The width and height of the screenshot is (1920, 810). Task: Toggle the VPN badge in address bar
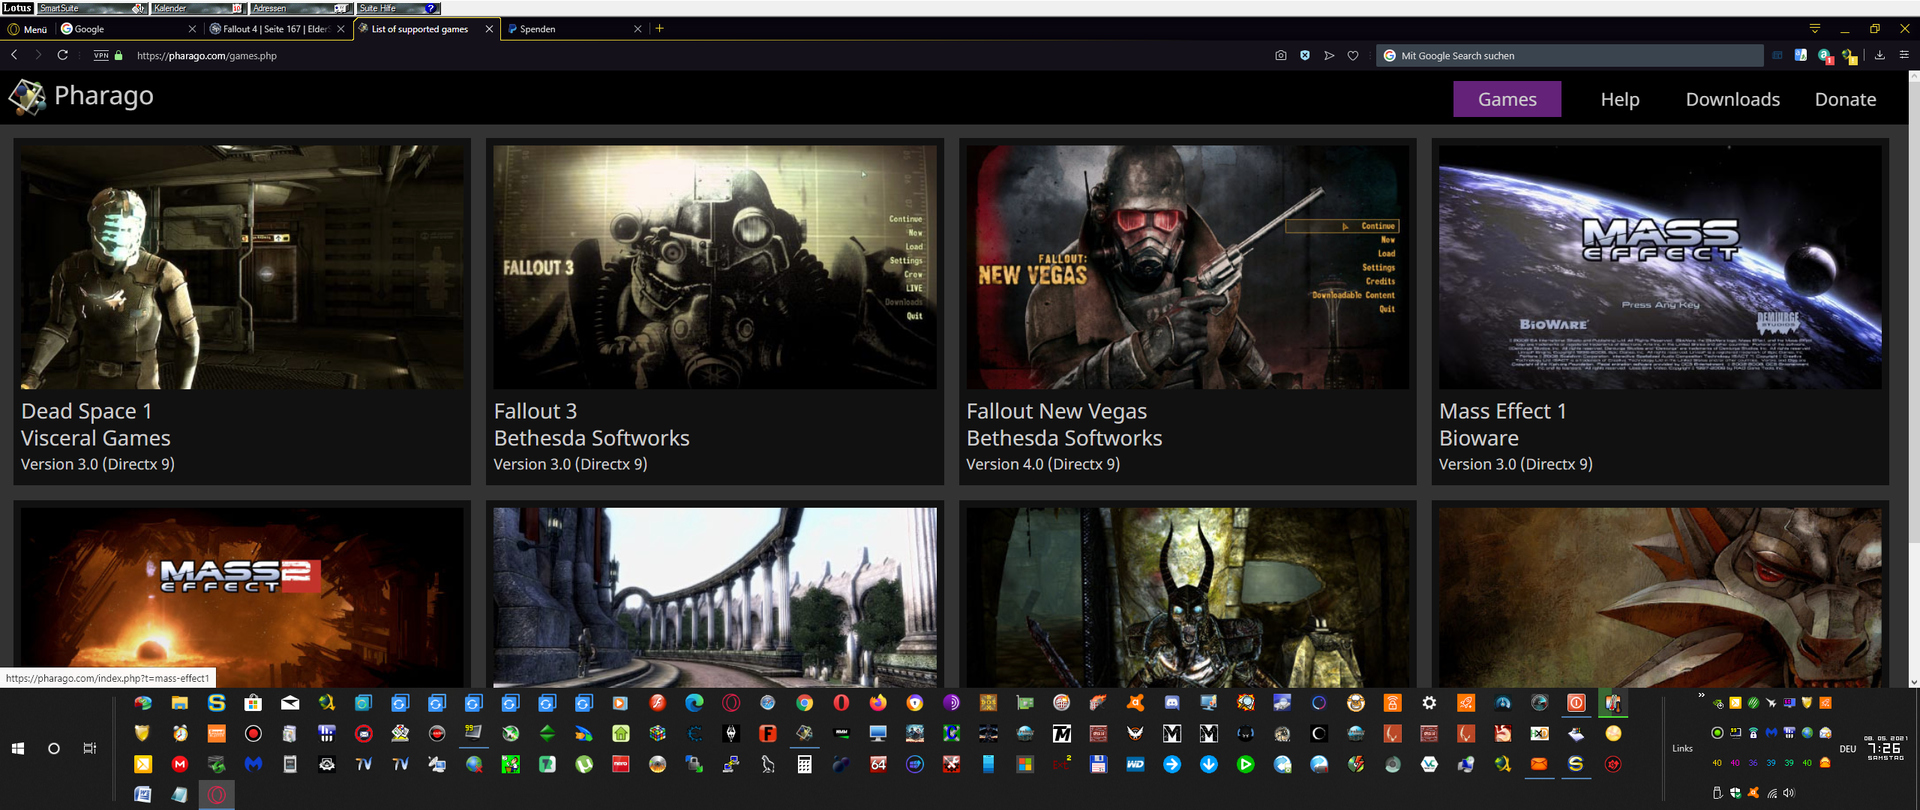101,56
